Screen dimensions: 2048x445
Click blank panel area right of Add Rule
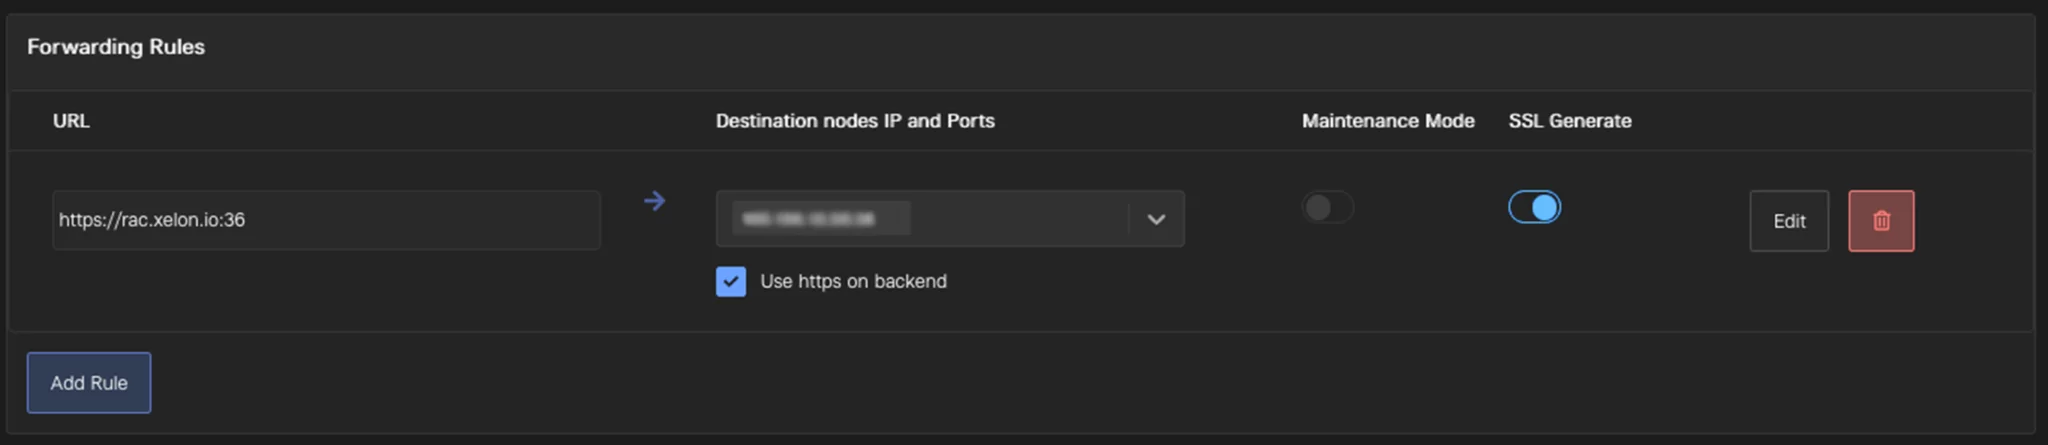point(1000,383)
